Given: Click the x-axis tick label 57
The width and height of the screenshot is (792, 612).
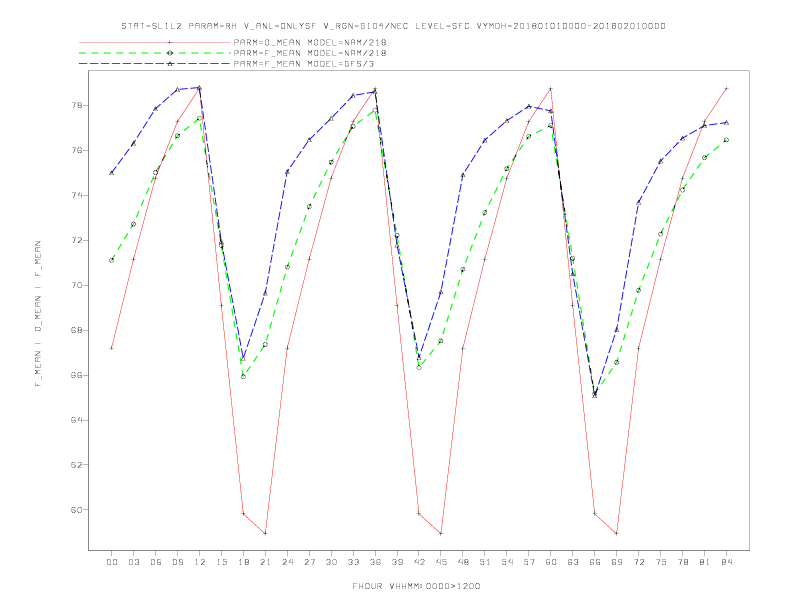Looking at the screenshot, I should tap(529, 562).
